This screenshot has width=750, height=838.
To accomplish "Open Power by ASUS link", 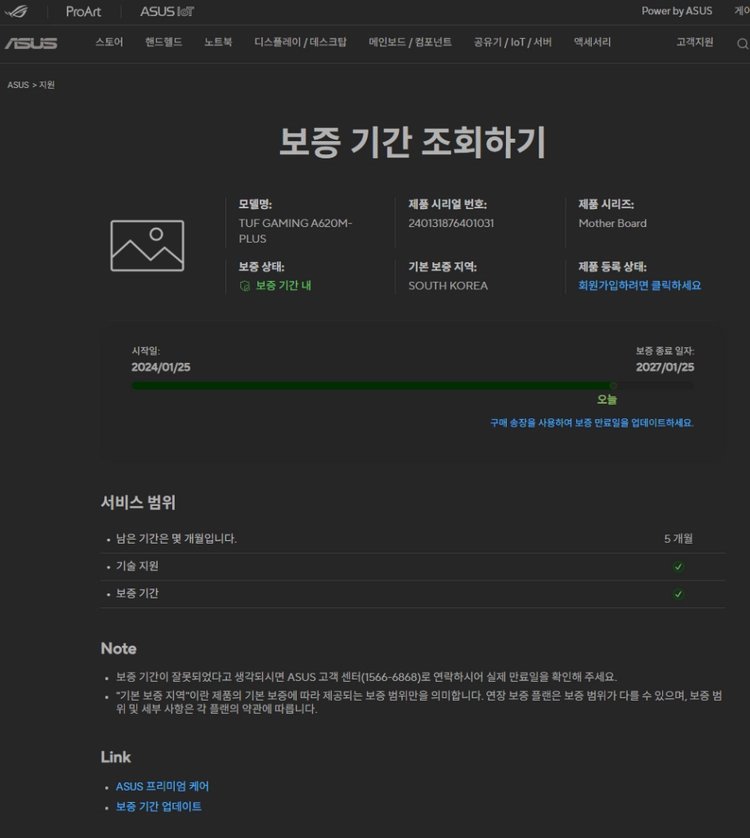I will [677, 11].
